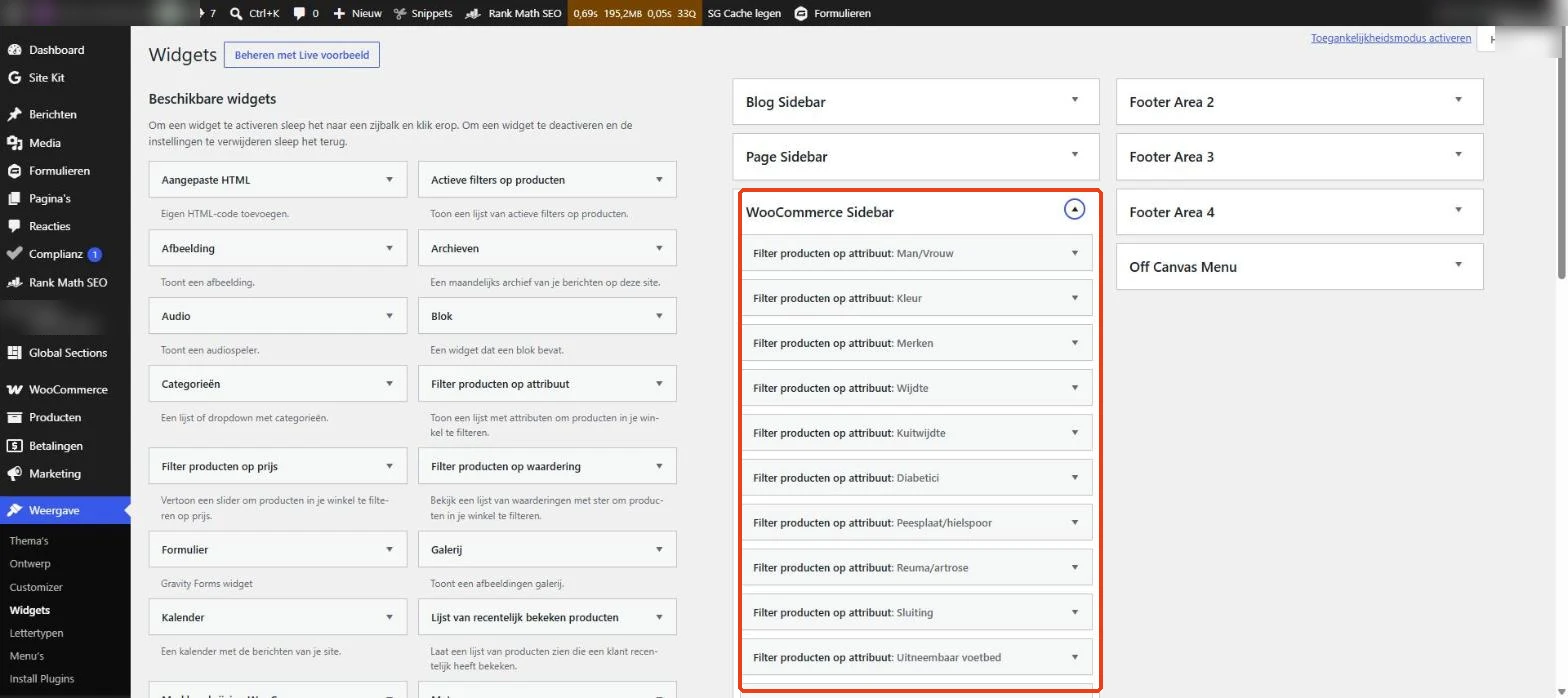The width and height of the screenshot is (1568, 698).
Task: Click the Marketing megaphone icon
Action: click(x=14, y=474)
